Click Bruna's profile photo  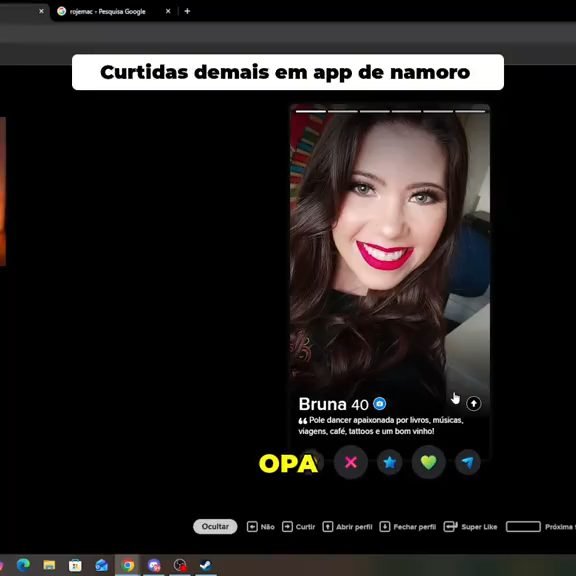pyautogui.click(x=389, y=250)
